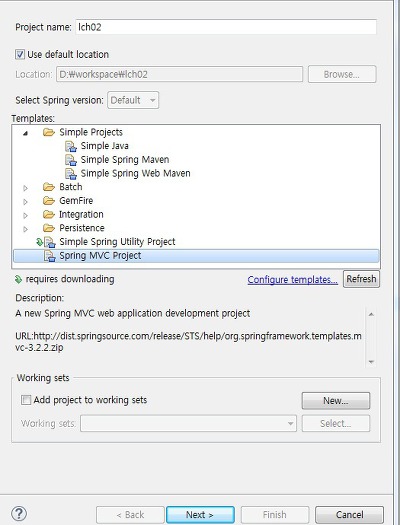
Task: Click the GemFire folder icon
Action: click(x=49, y=201)
